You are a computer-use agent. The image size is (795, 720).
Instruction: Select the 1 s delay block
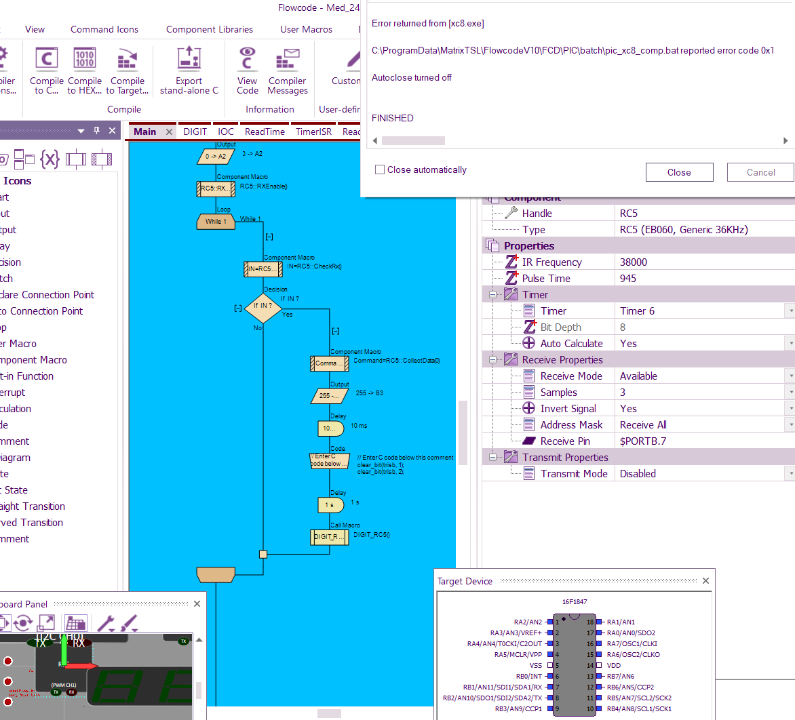[x=331, y=505]
